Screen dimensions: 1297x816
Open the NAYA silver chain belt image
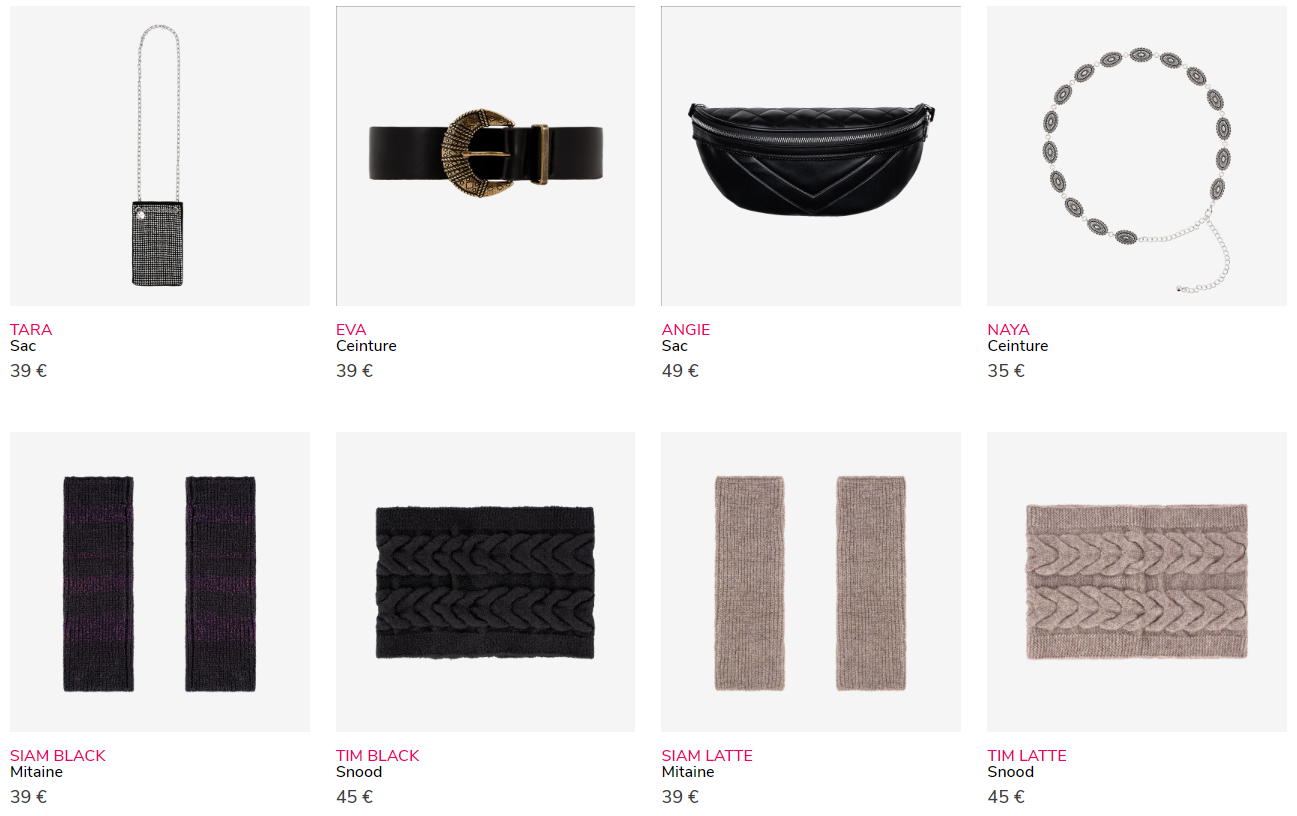[1137, 156]
